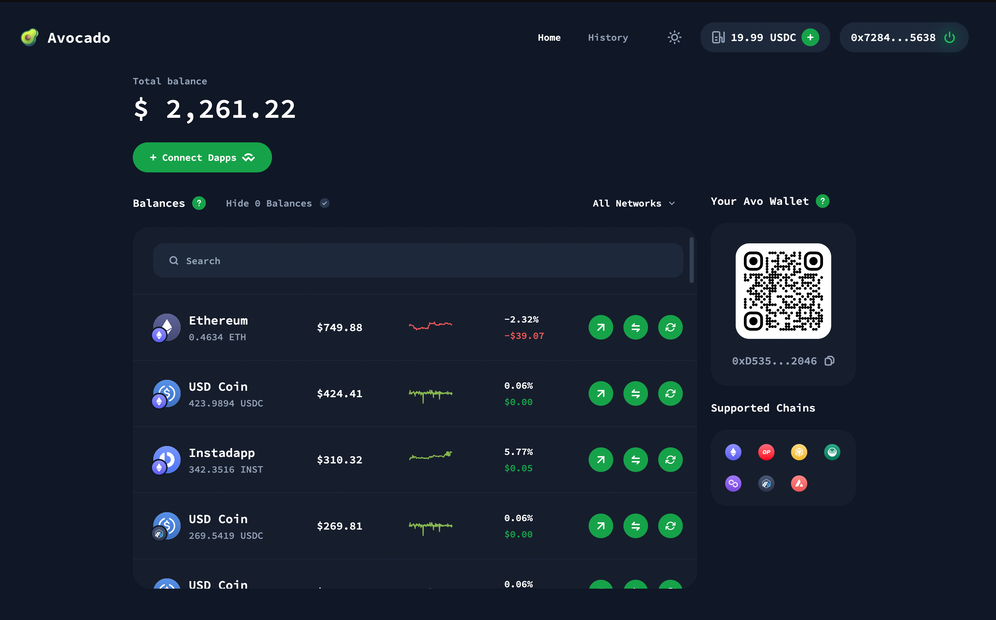Open the Your Avo Wallet help icon
996x620 pixels.
pos(822,201)
